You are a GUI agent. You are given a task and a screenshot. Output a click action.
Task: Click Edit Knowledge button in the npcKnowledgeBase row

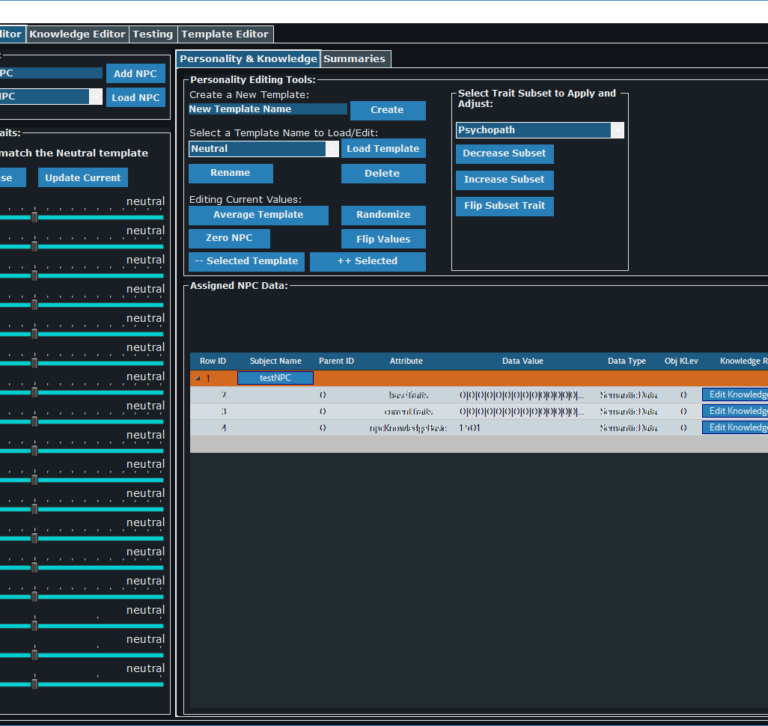click(x=735, y=428)
